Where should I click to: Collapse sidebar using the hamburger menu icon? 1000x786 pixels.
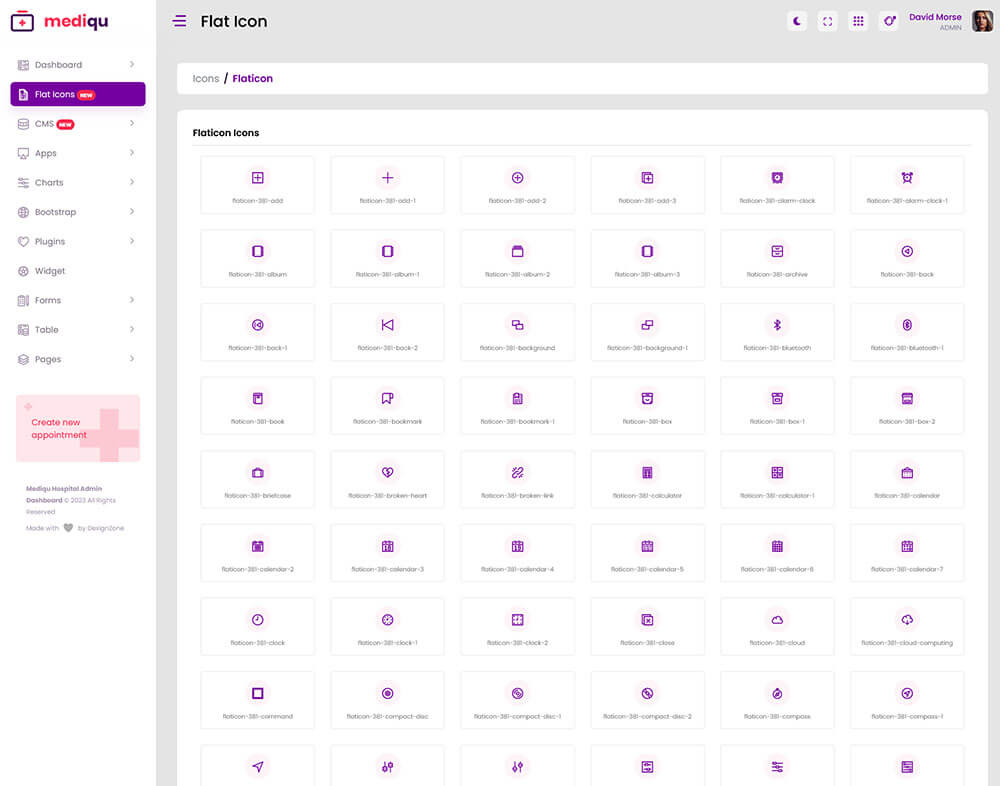point(180,21)
